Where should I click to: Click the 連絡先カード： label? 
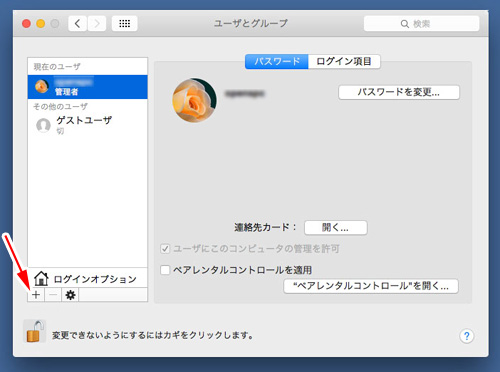click(265, 227)
